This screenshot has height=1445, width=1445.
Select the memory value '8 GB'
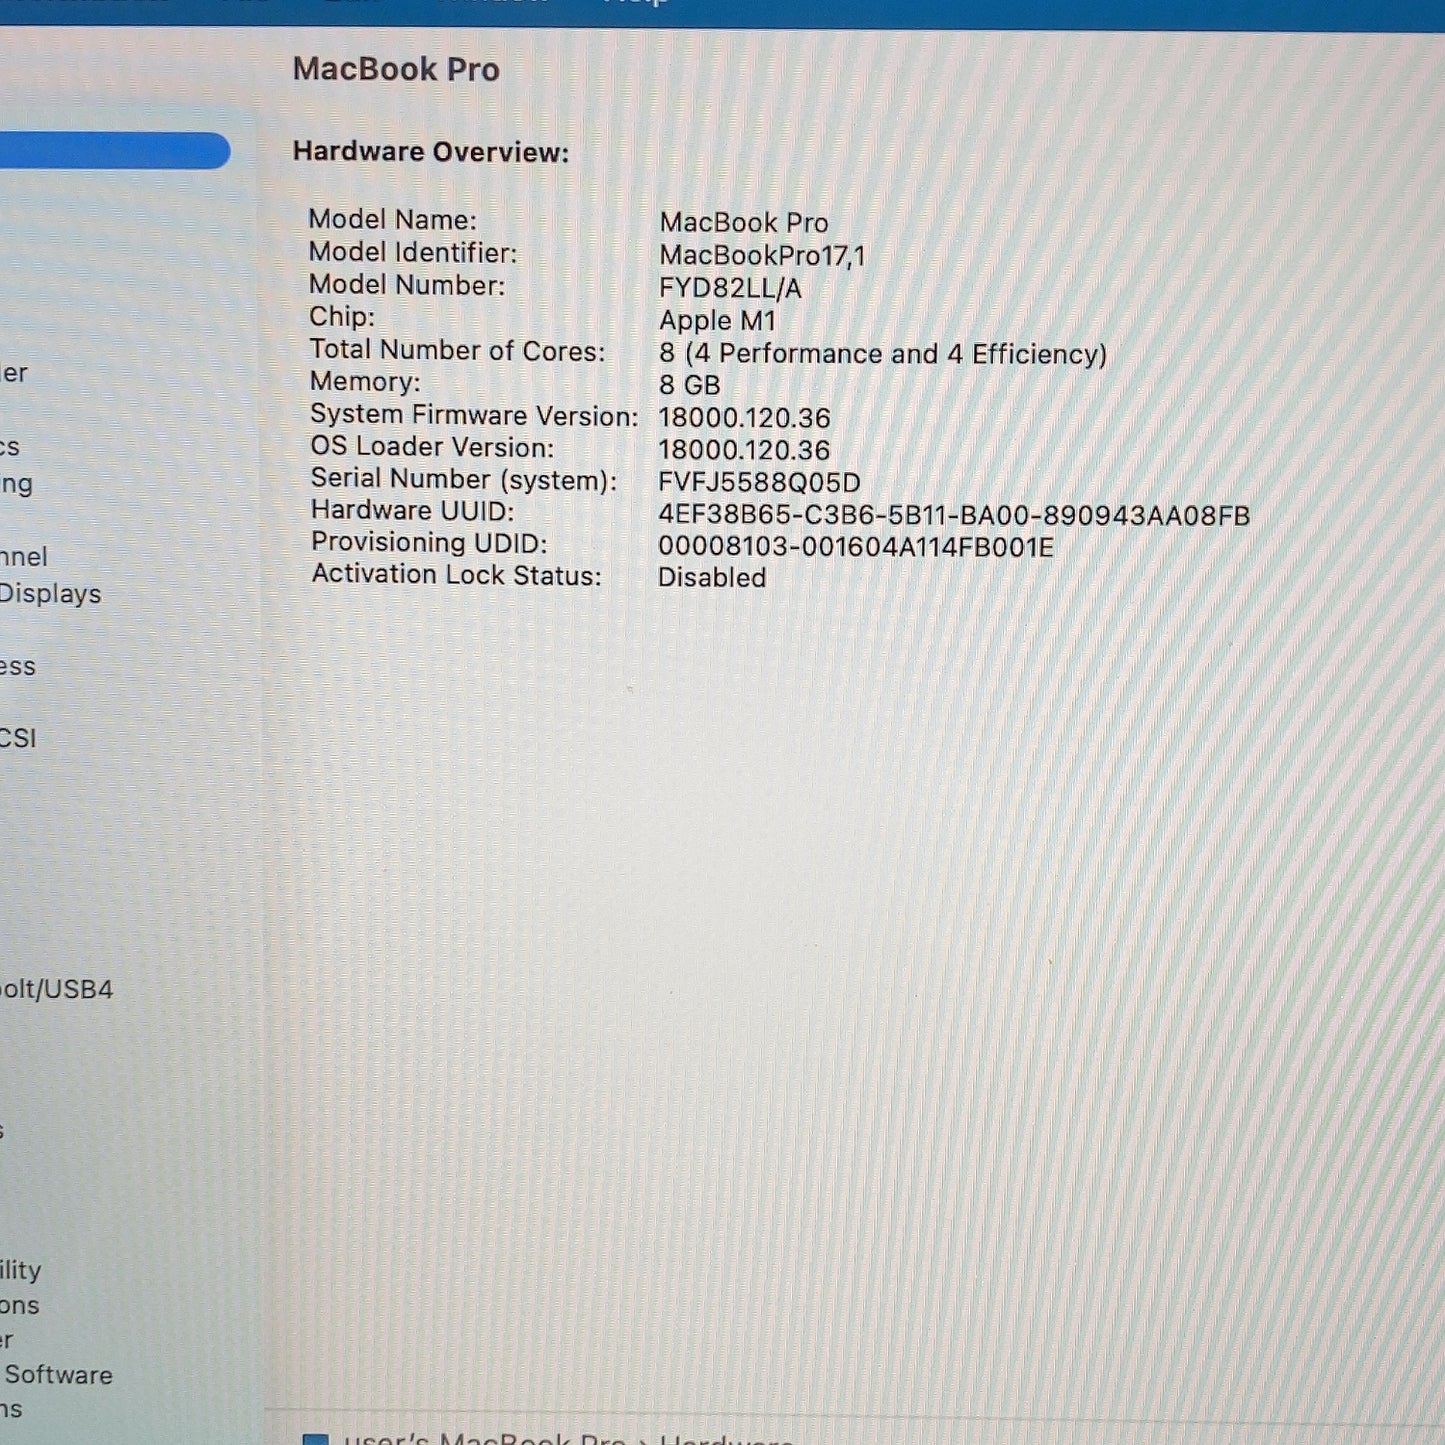coord(690,385)
